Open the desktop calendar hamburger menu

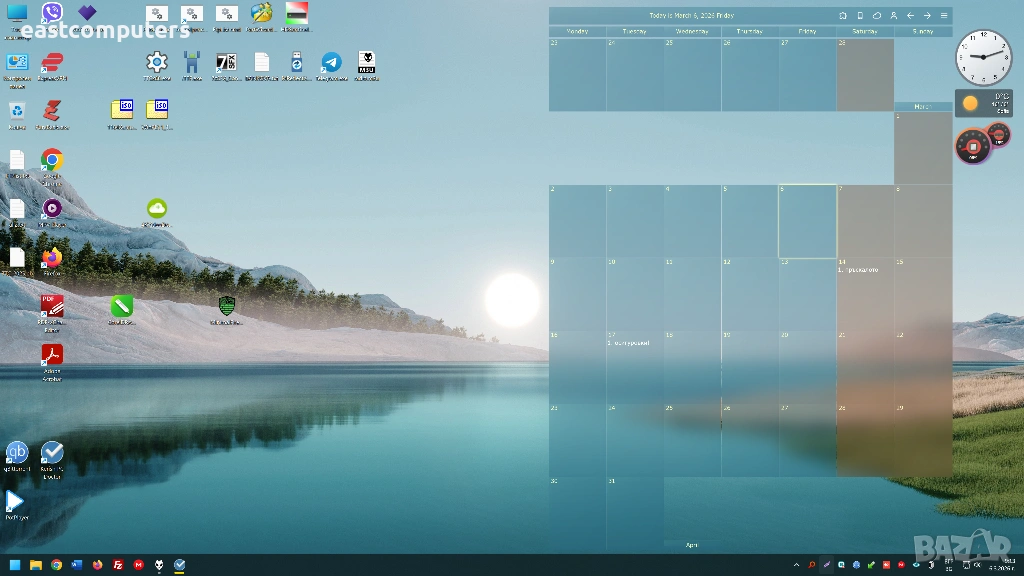coord(943,16)
